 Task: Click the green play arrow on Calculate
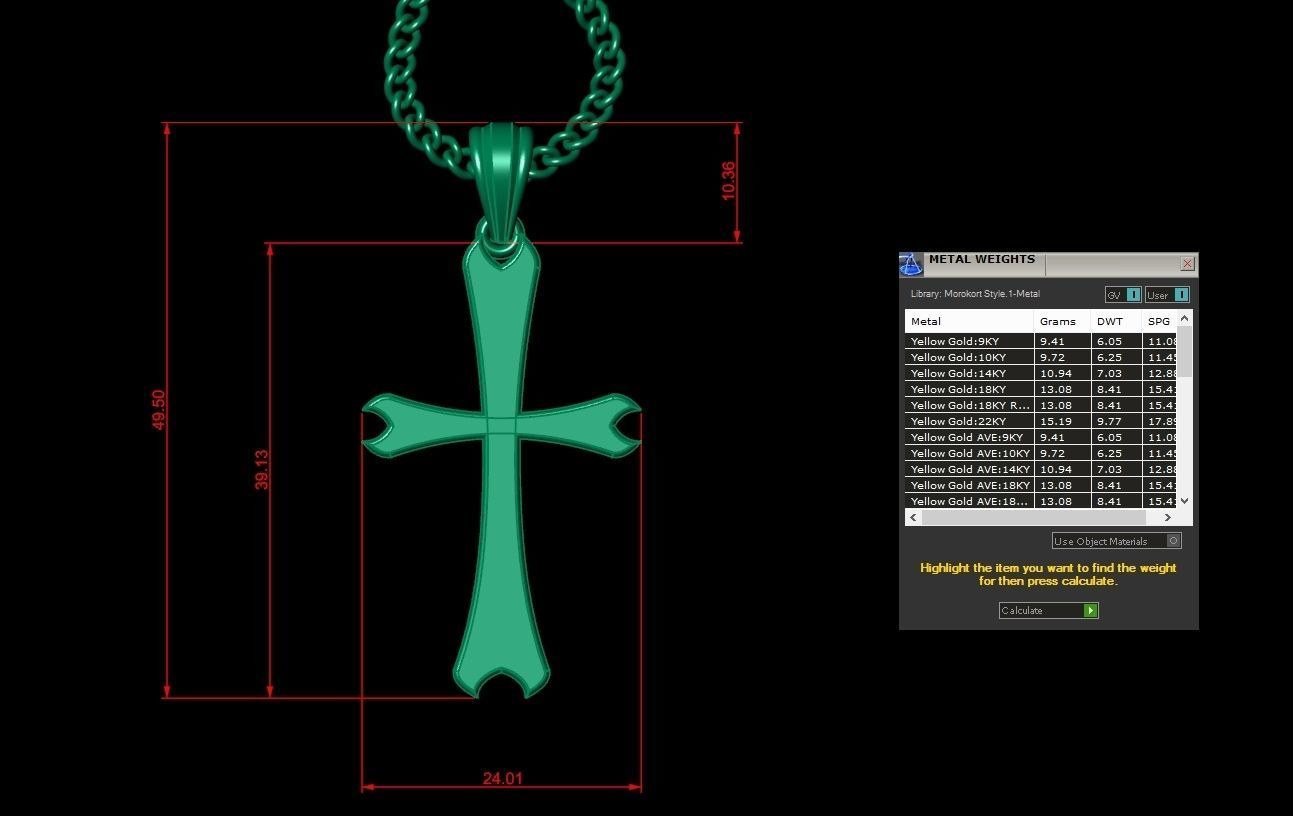1091,610
